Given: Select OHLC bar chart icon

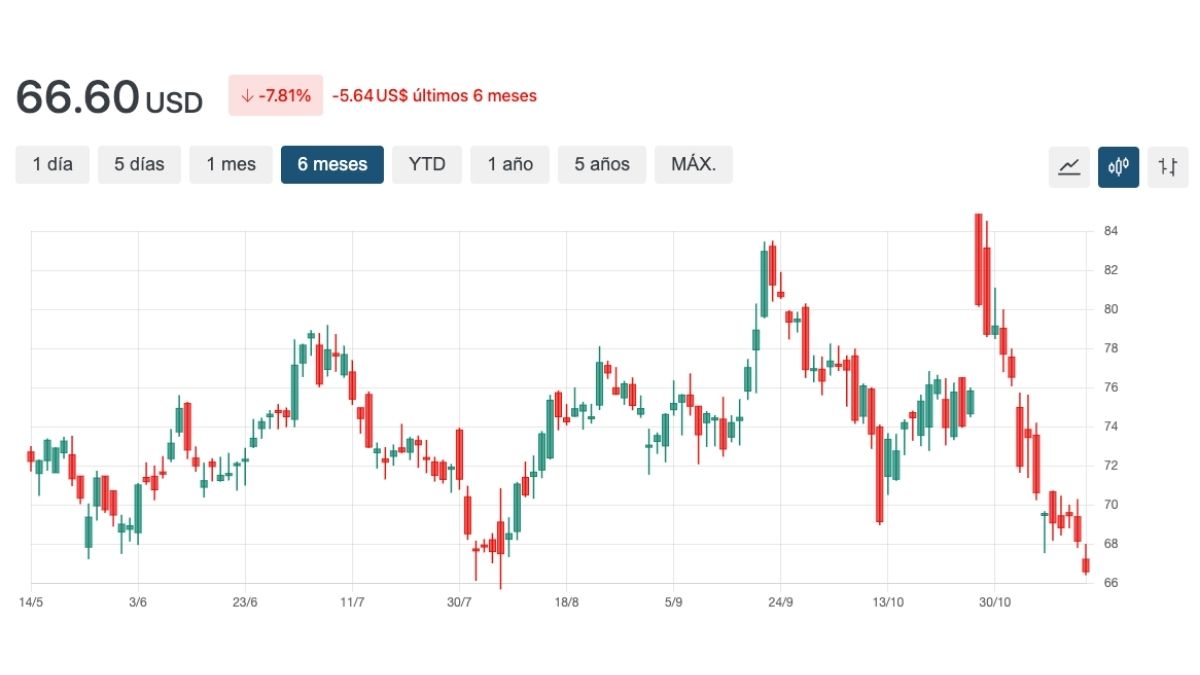Looking at the screenshot, I should (1167, 166).
